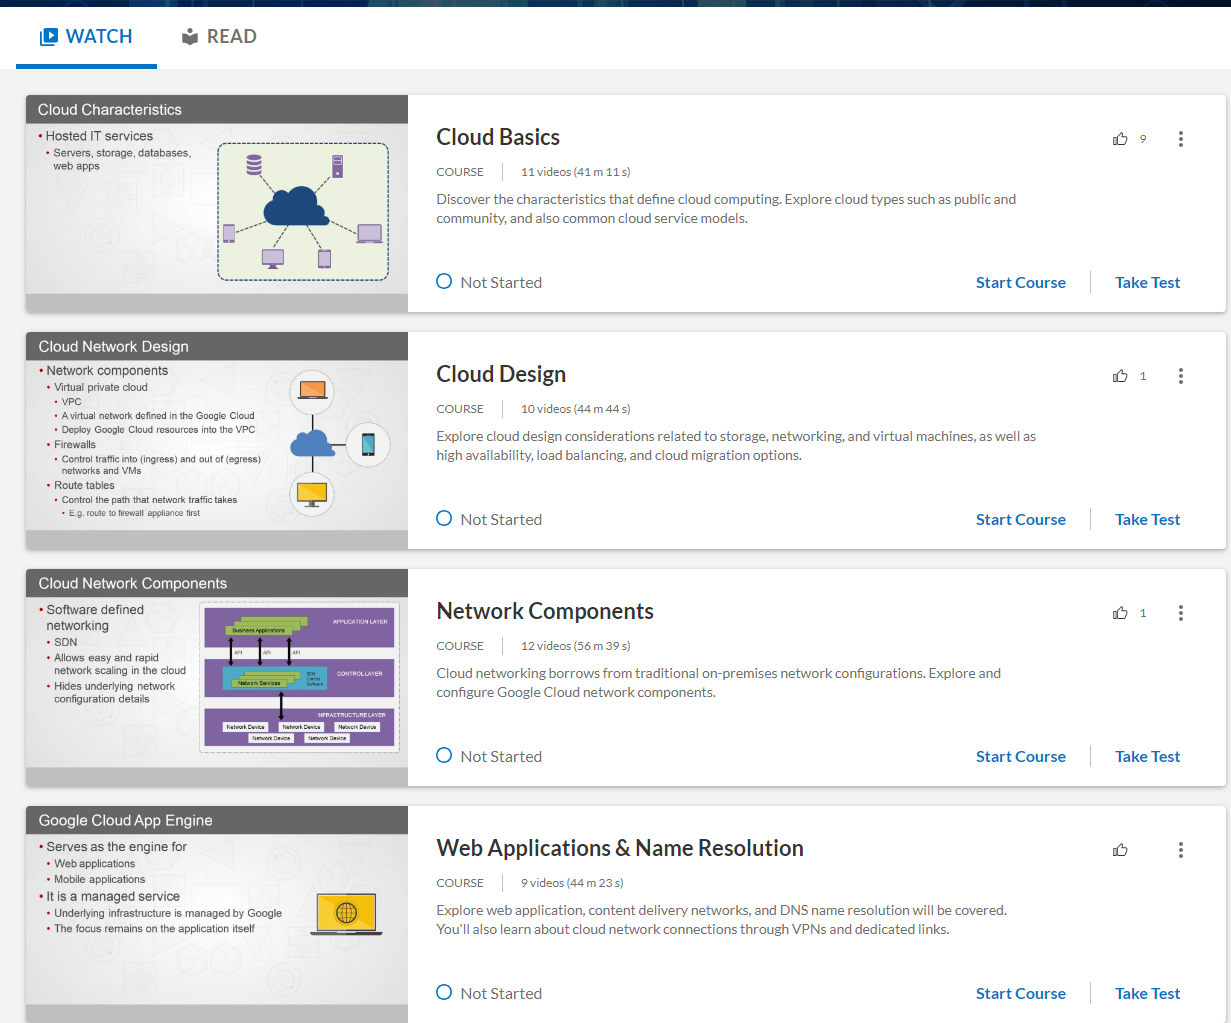Click Not Started circle for Cloud Design
Image resolution: width=1231 pixels, height=1023 pixels.
(444, 518)
